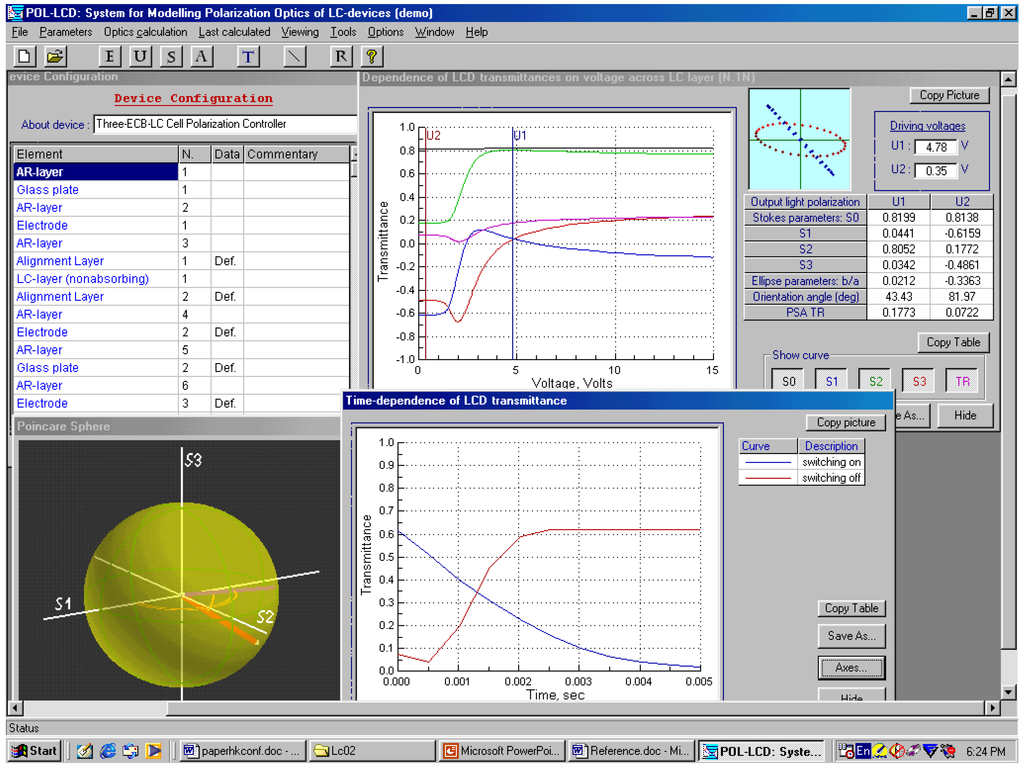The height and width of the screenshot is (770, 1024).
Task: Click the Copy Table button below the Stokes table
Action: (x=952, y=342)
